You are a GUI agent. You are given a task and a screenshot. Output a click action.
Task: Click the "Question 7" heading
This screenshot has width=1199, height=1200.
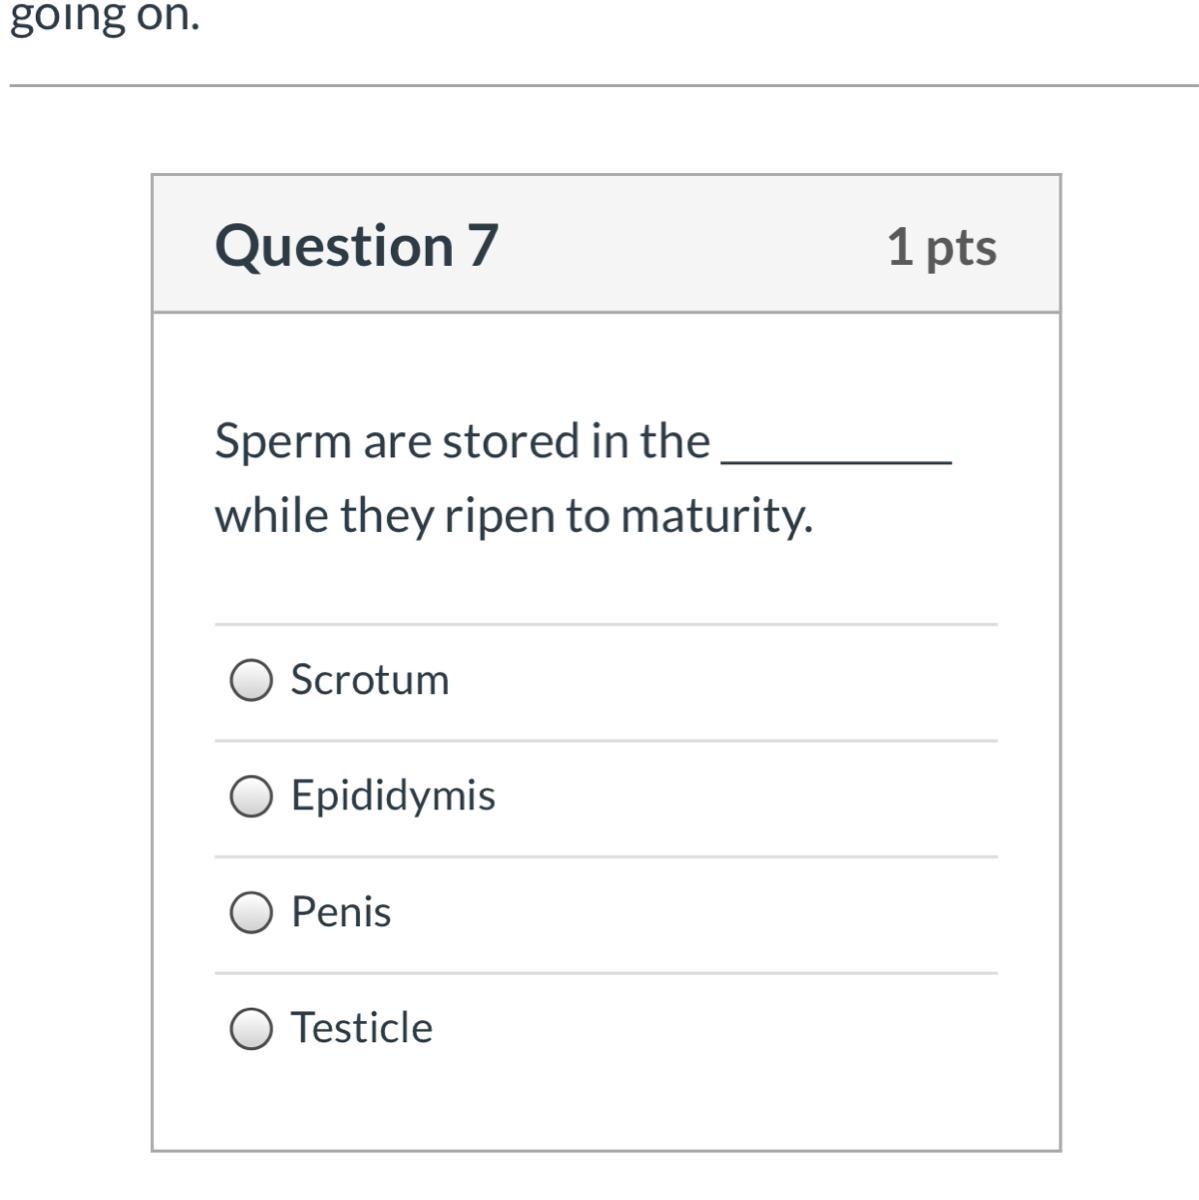(356, 246)
